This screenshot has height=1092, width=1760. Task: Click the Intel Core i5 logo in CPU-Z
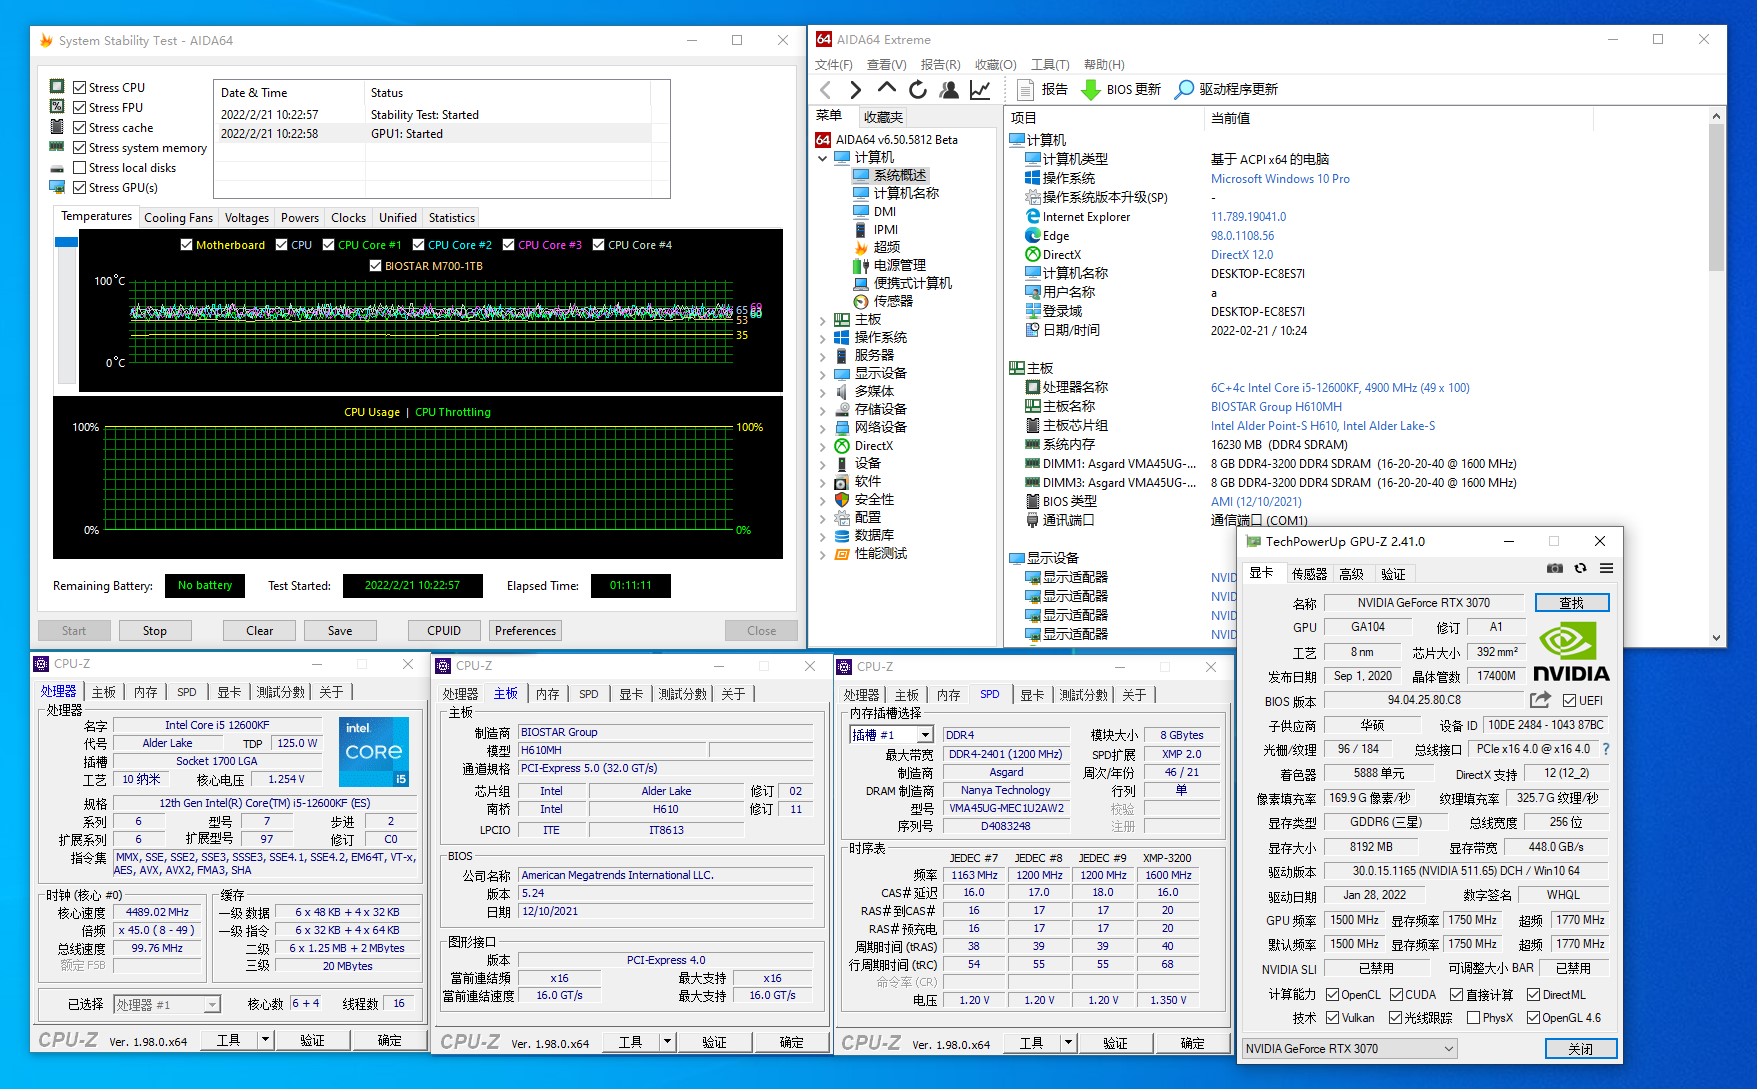pyautogui.click(x=374, y=752)
